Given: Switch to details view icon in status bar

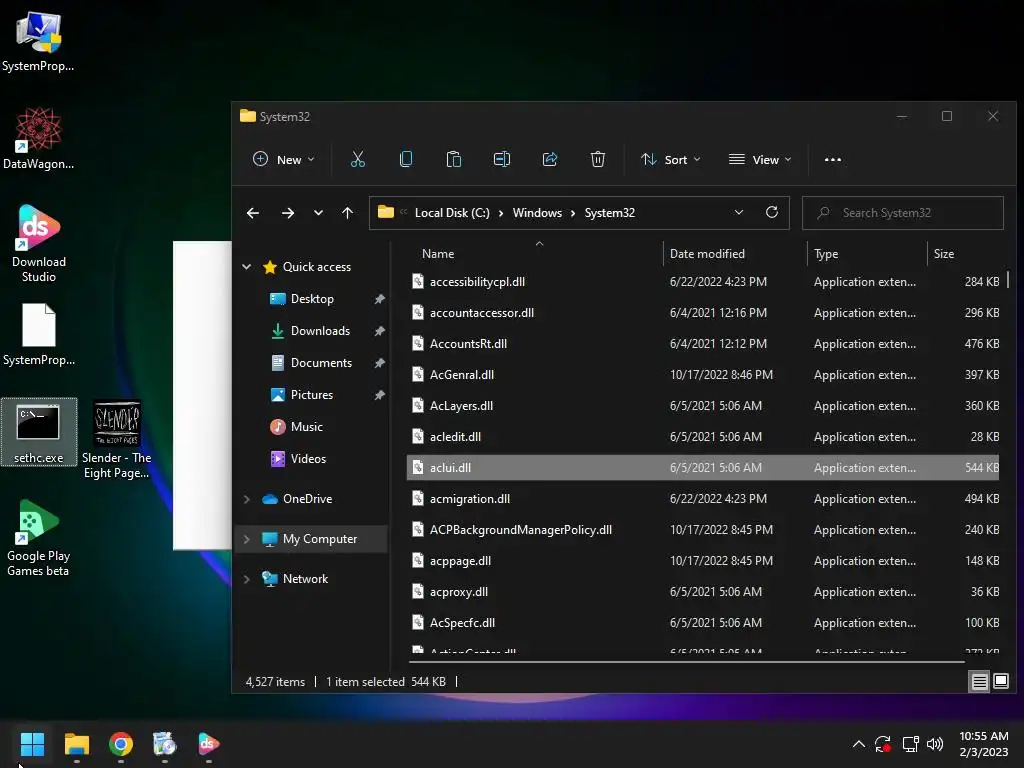Looking at the screenshot, I should point(980,681).
